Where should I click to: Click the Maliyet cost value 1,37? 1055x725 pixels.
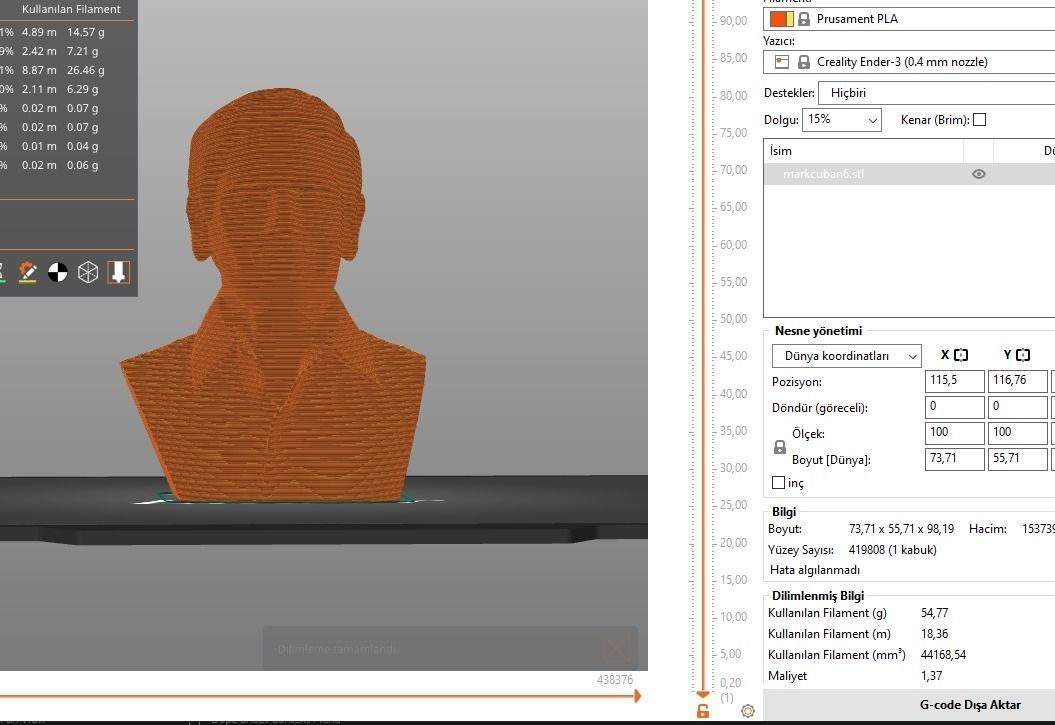[x=931, y=676]
